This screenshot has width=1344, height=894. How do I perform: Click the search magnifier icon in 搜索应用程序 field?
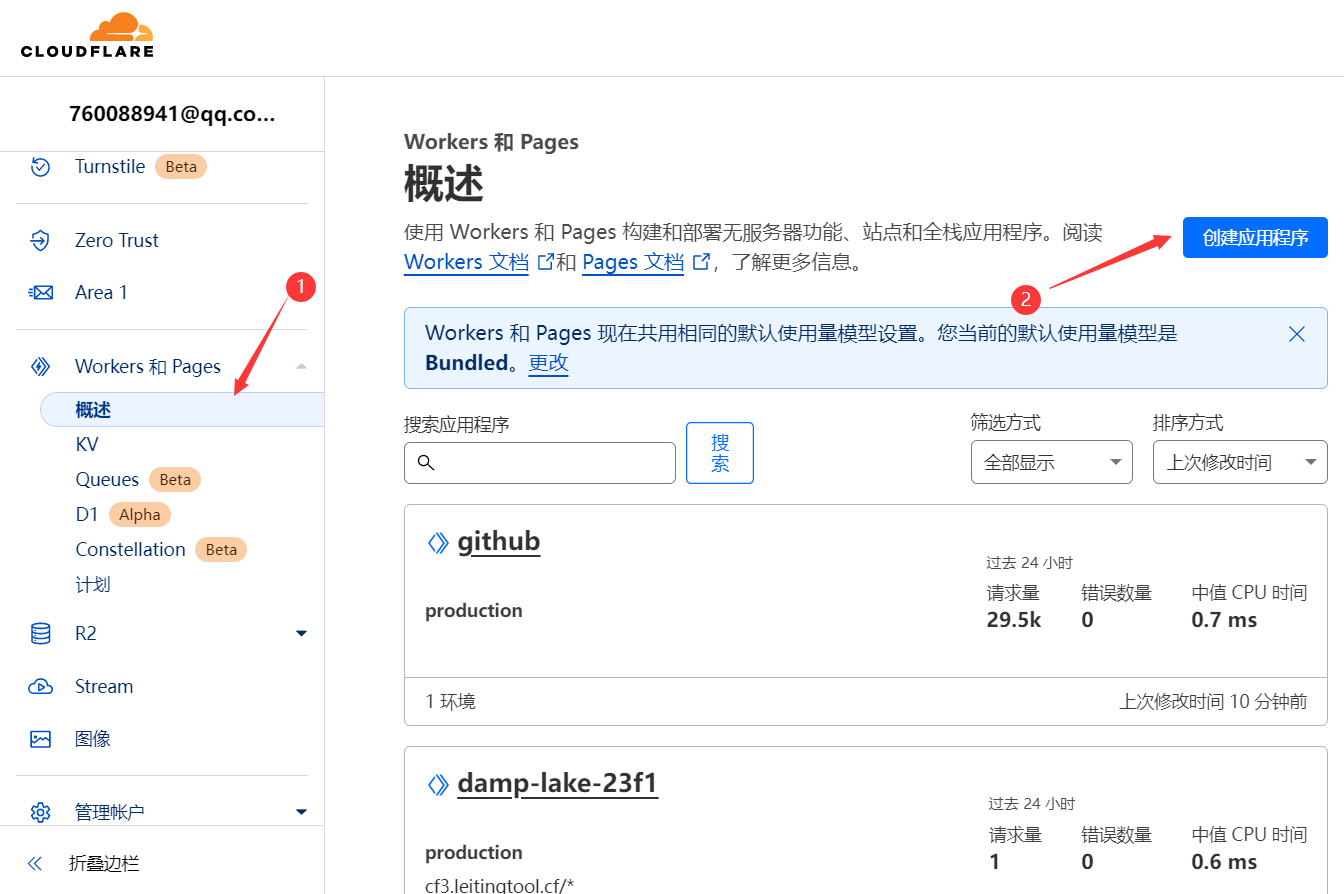point(426,462)
